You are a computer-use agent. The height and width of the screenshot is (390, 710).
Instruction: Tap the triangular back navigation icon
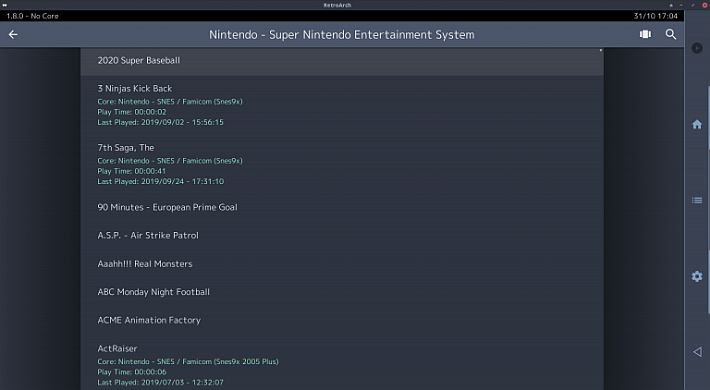(697, 351)
